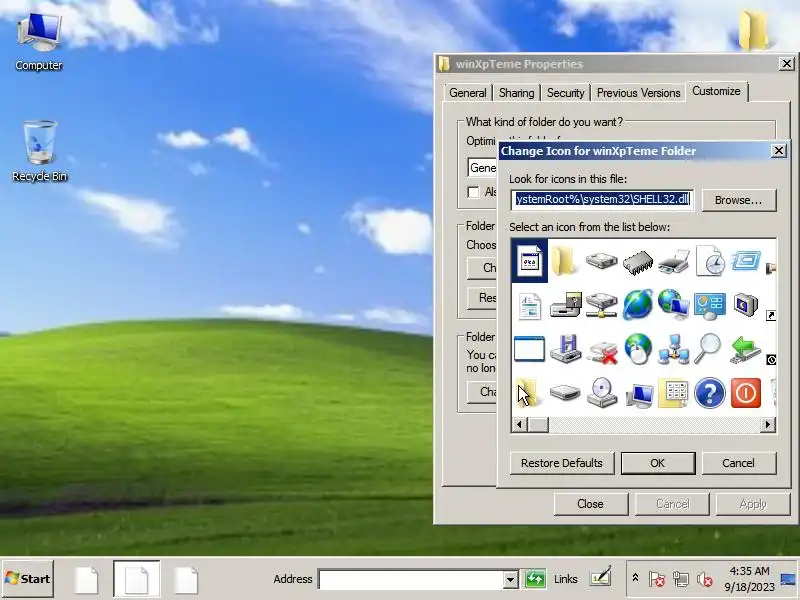The image size is (800, 600).
Task: Click the icon list left scroll arrow
Action: coord(519,424)
